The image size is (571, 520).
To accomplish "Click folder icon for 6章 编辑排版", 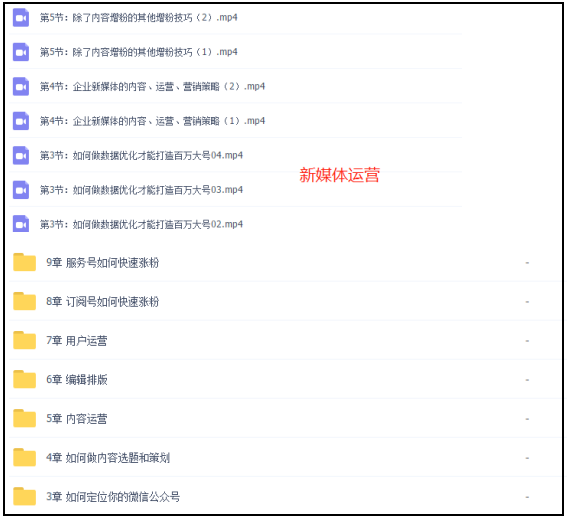I will [x=24, y=379].
